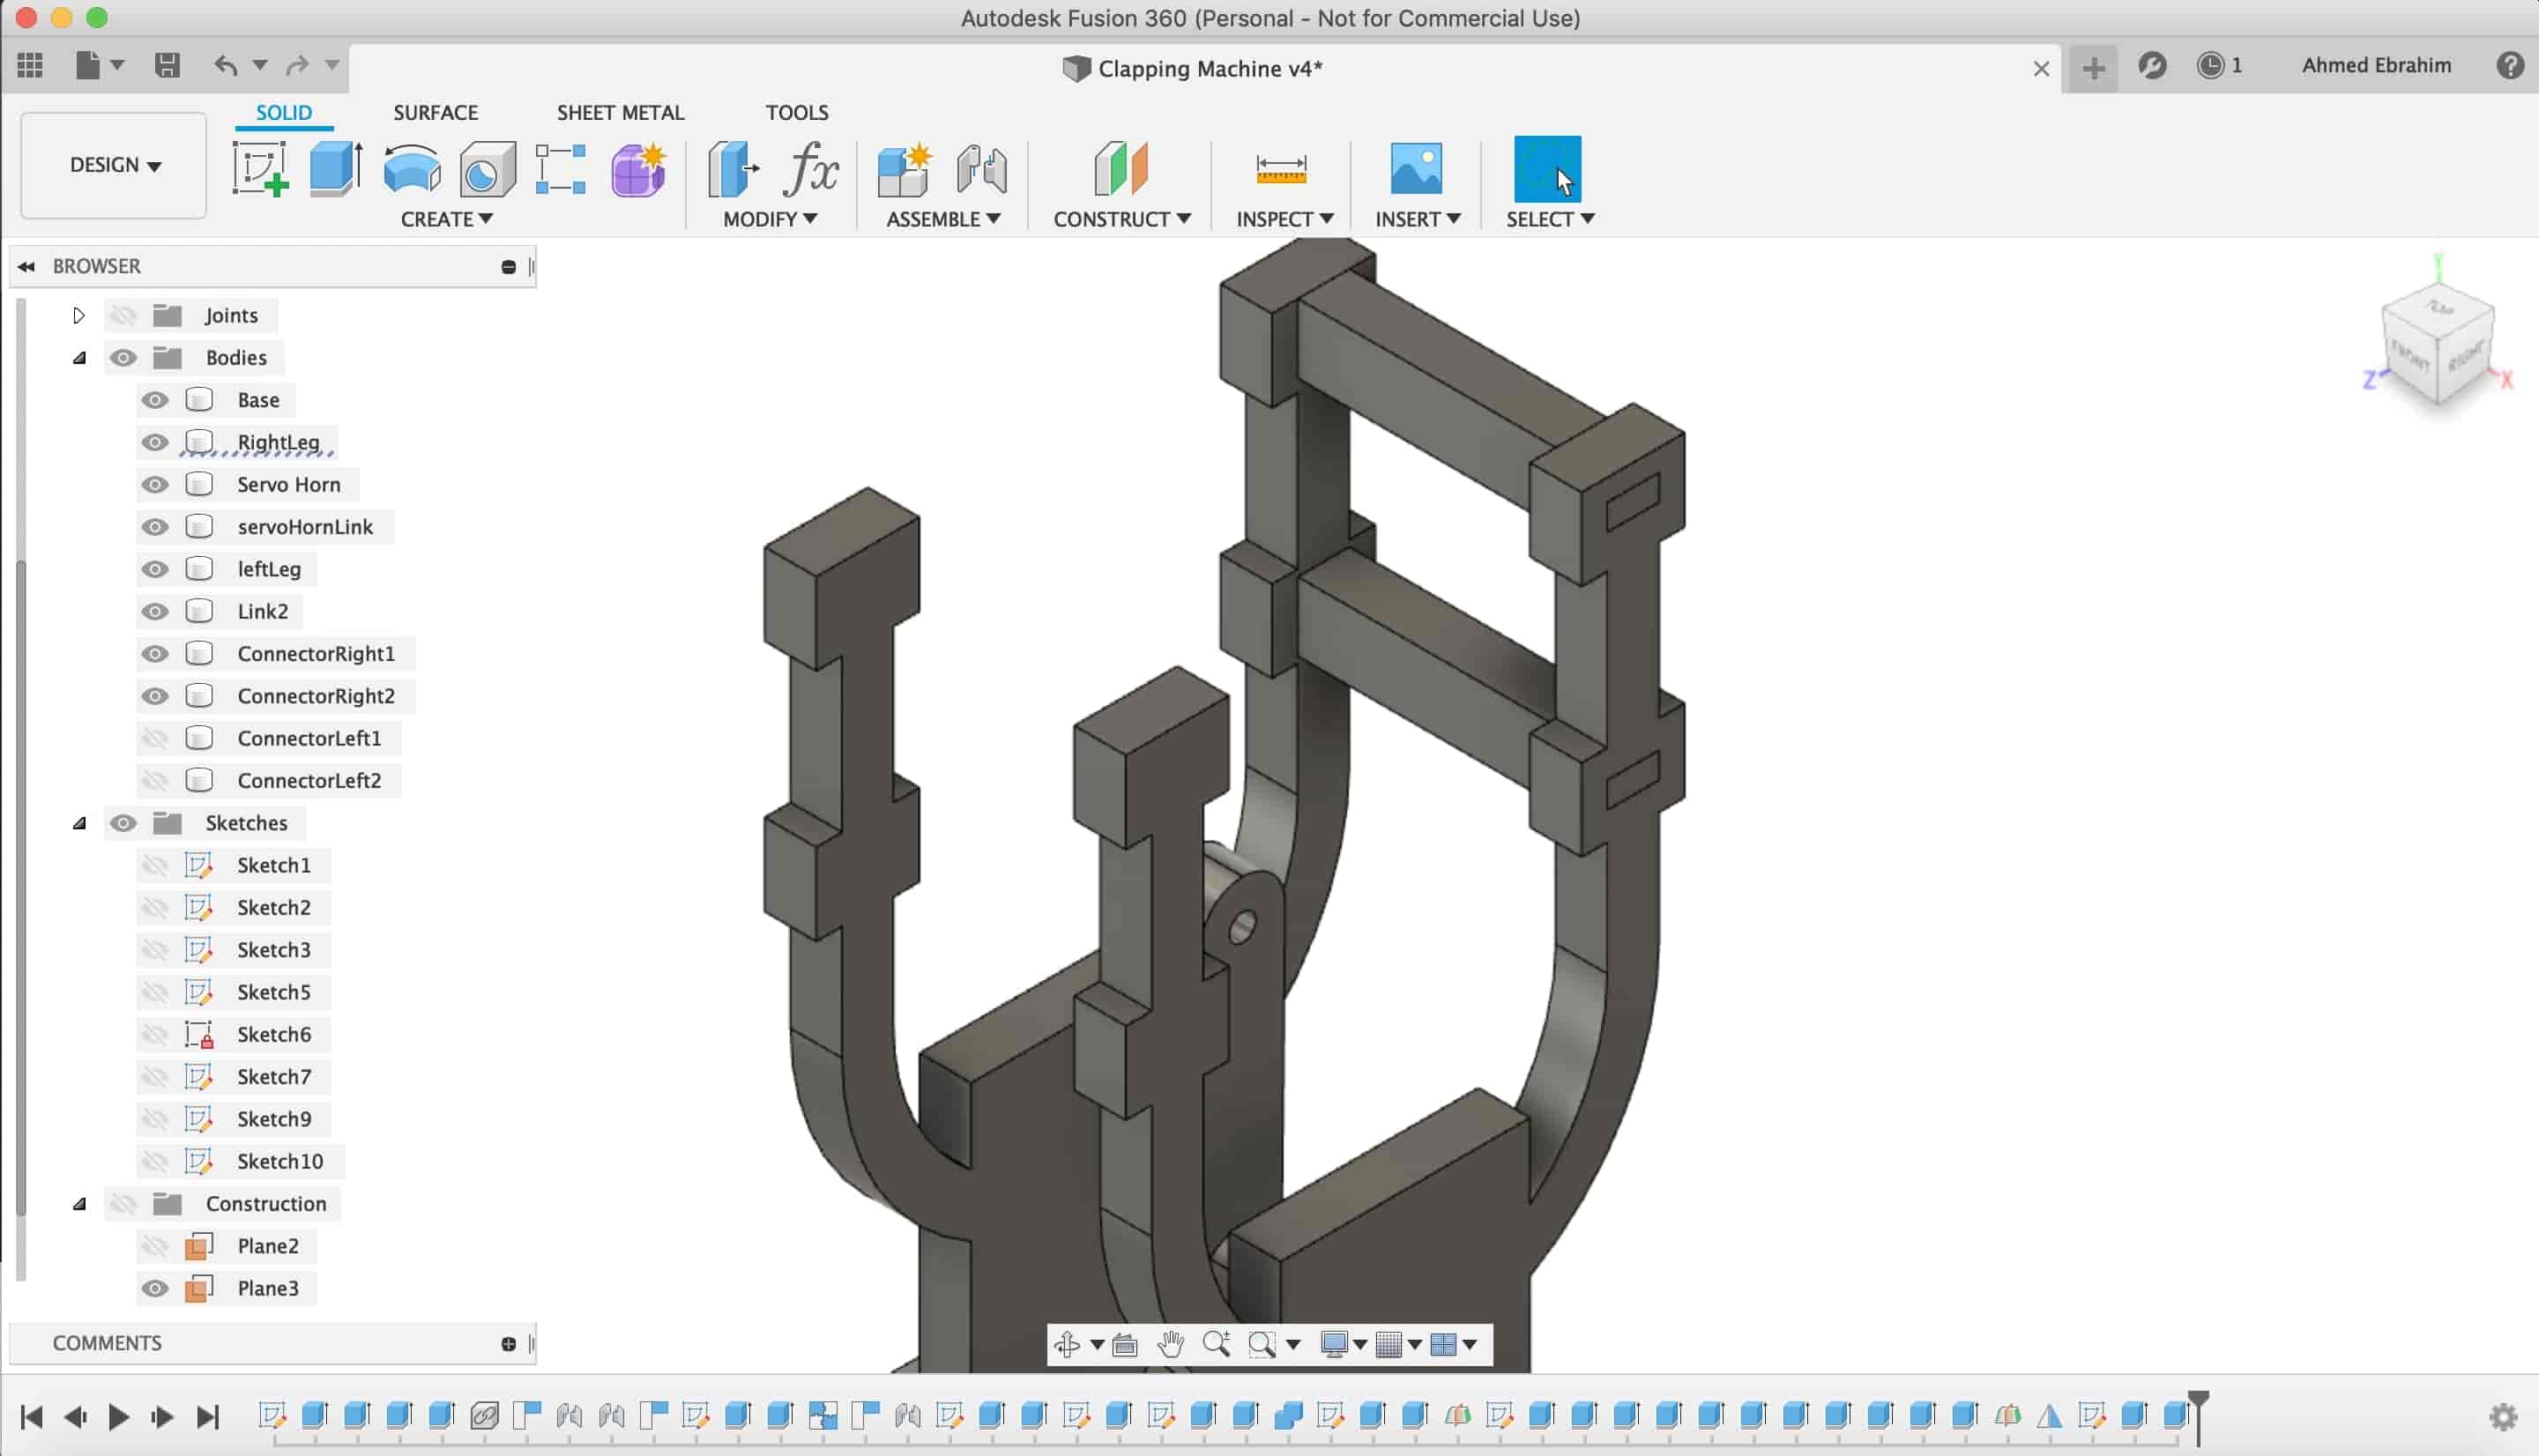
Task: Open the DESIGN workspace dropdown
Action: click(x=114, y=165)
